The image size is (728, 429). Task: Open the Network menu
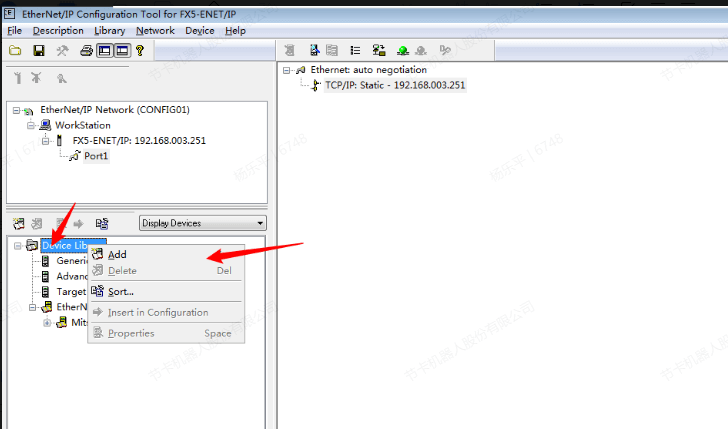tap(155, 31)
